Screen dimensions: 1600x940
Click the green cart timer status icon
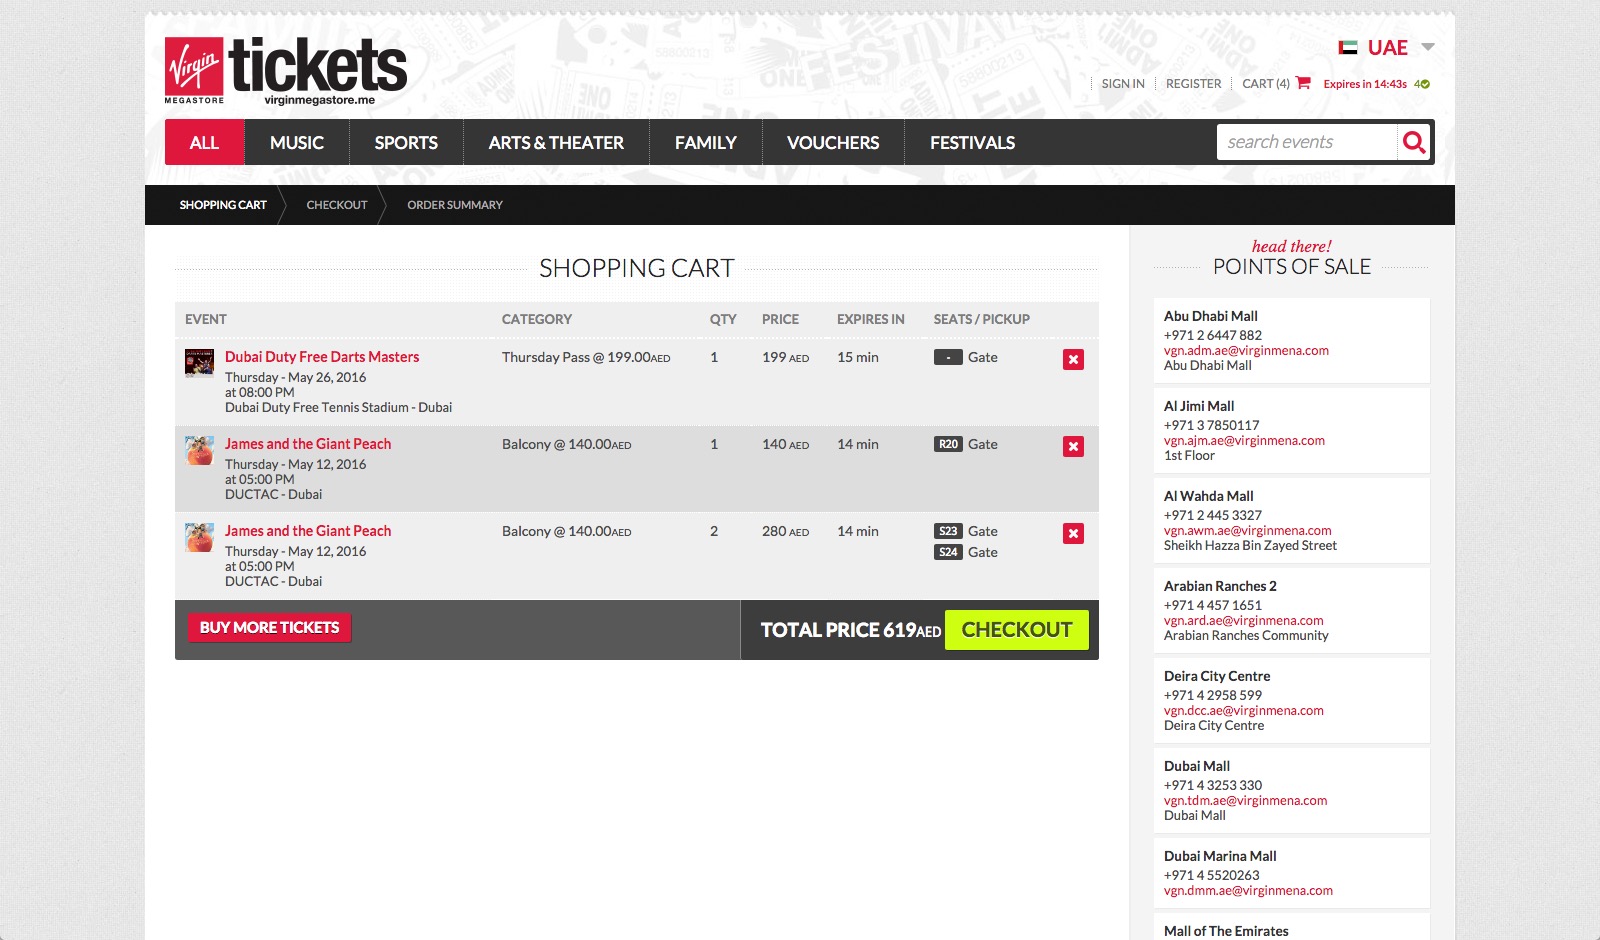pyautogui.click(x=1425, y=84)
